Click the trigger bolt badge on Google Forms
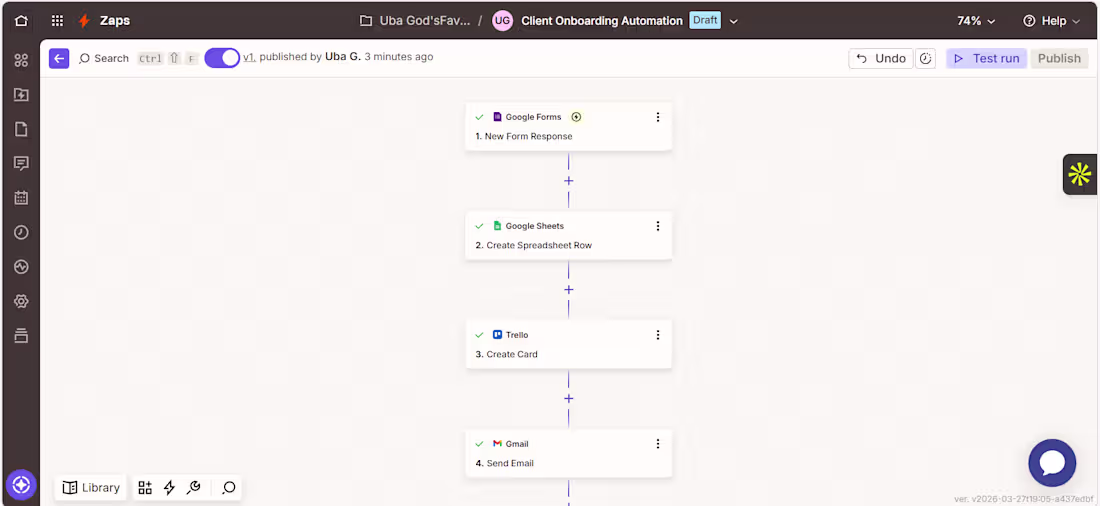1100x506 pixels. point(576,117)
